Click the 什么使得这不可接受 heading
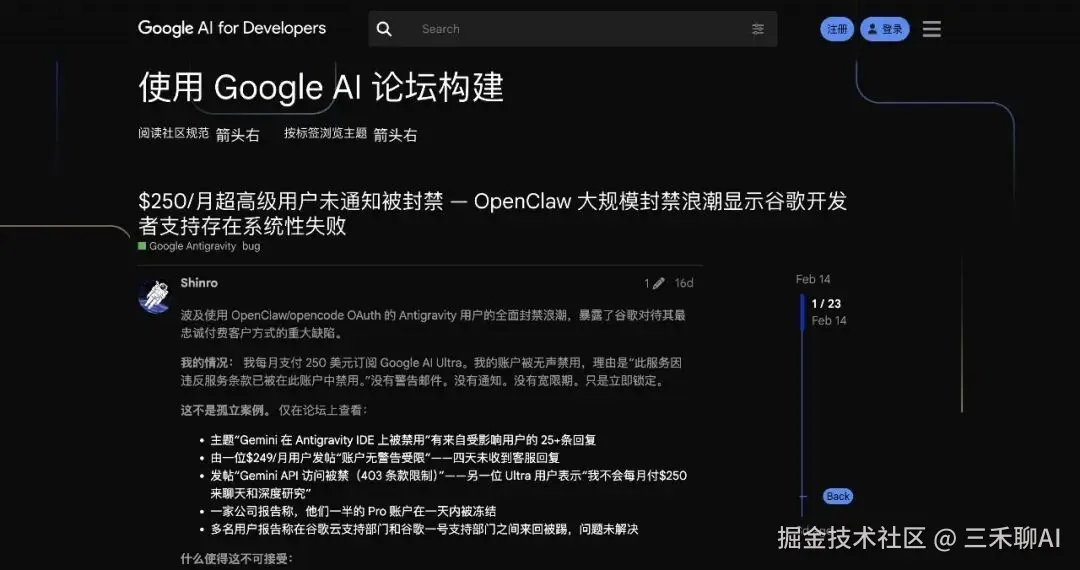1080x570 pixels. pos(236,559)
